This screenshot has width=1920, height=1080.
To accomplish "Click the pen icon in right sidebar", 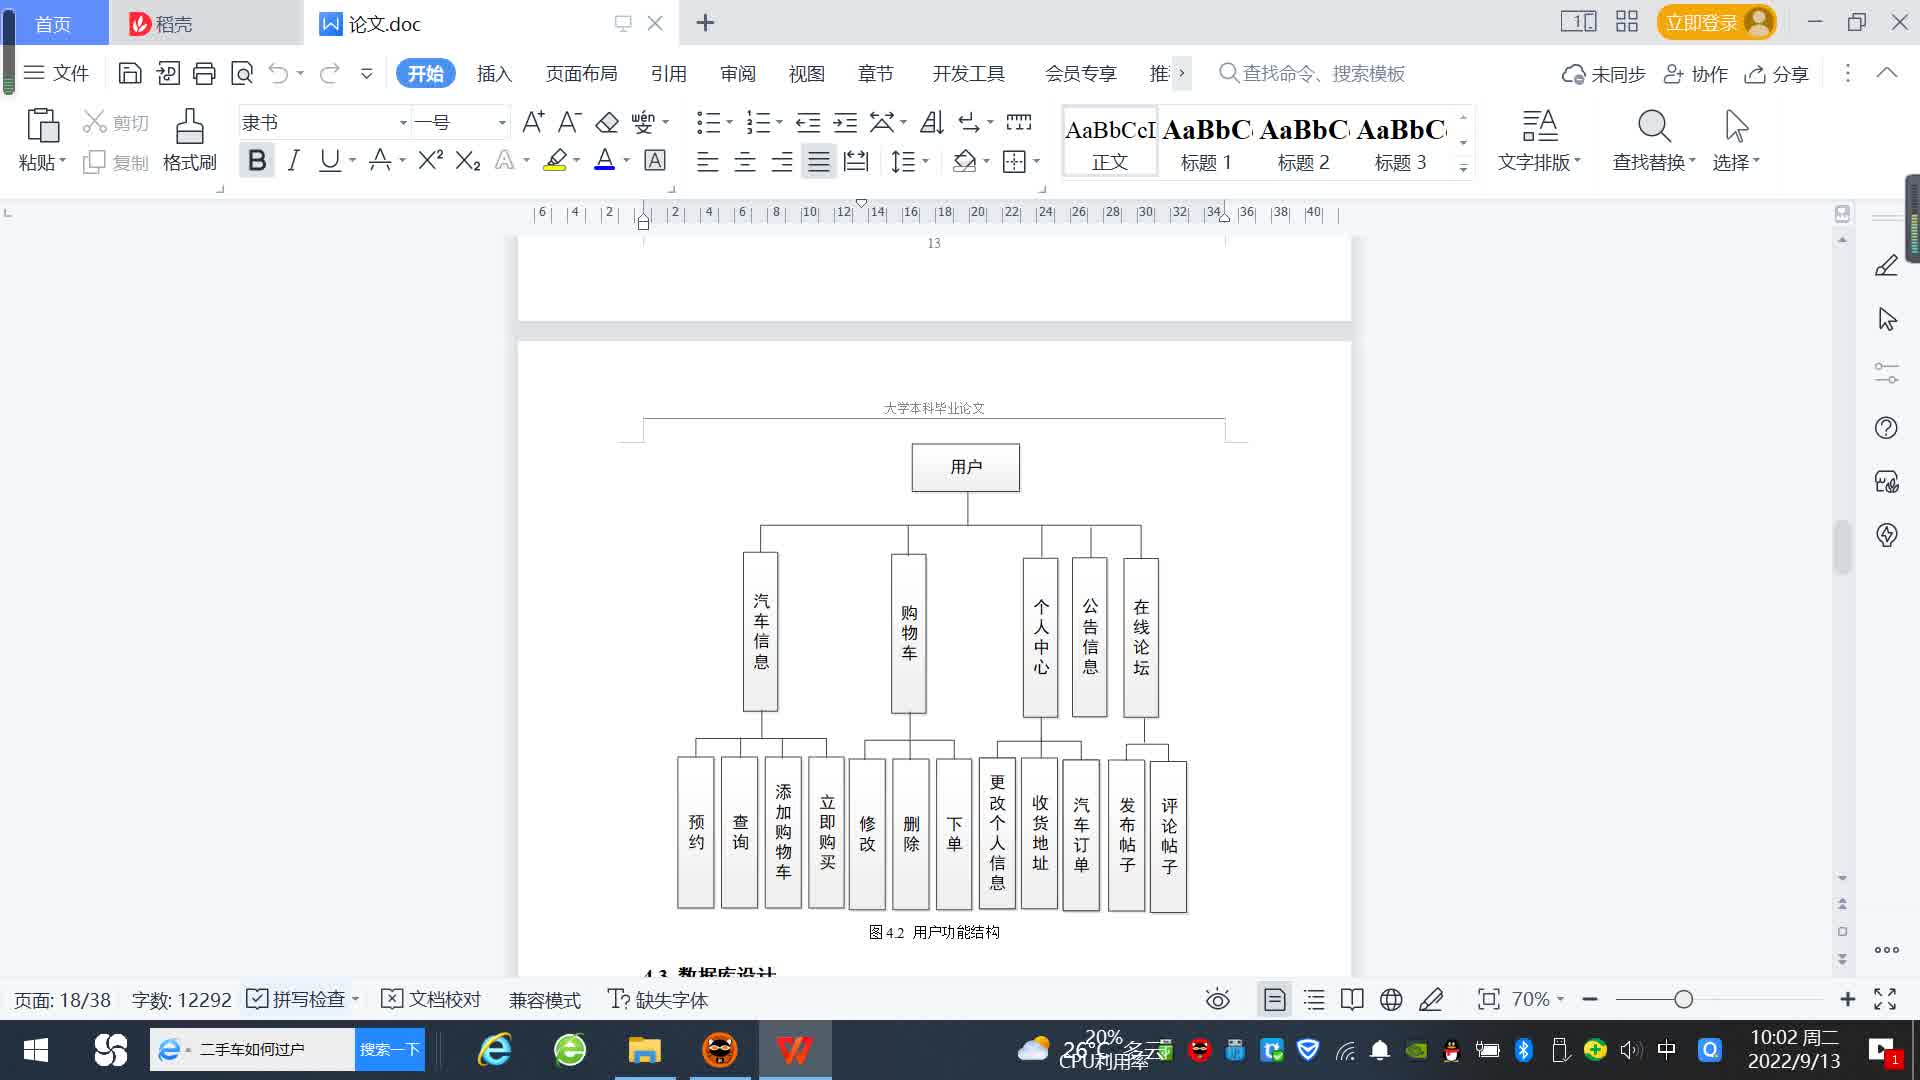I will click(1886, 266).
